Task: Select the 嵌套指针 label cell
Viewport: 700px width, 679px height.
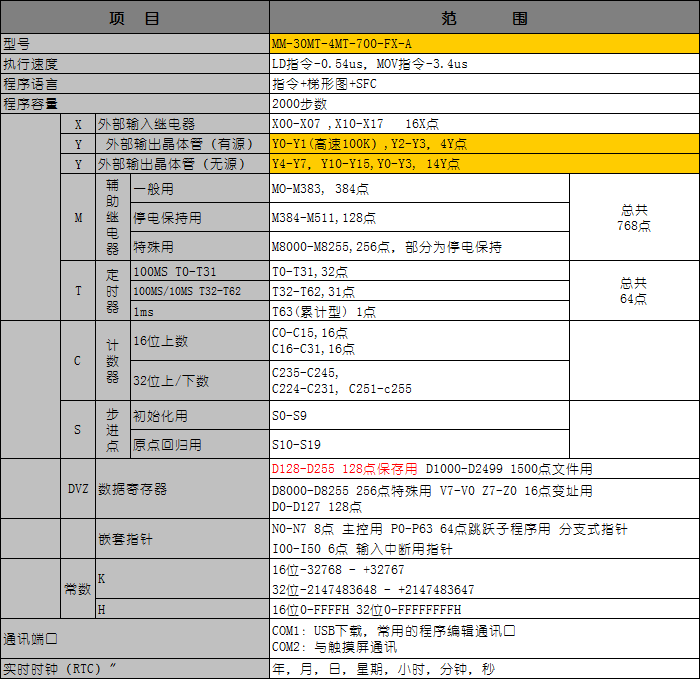Action: pos(182,538)
